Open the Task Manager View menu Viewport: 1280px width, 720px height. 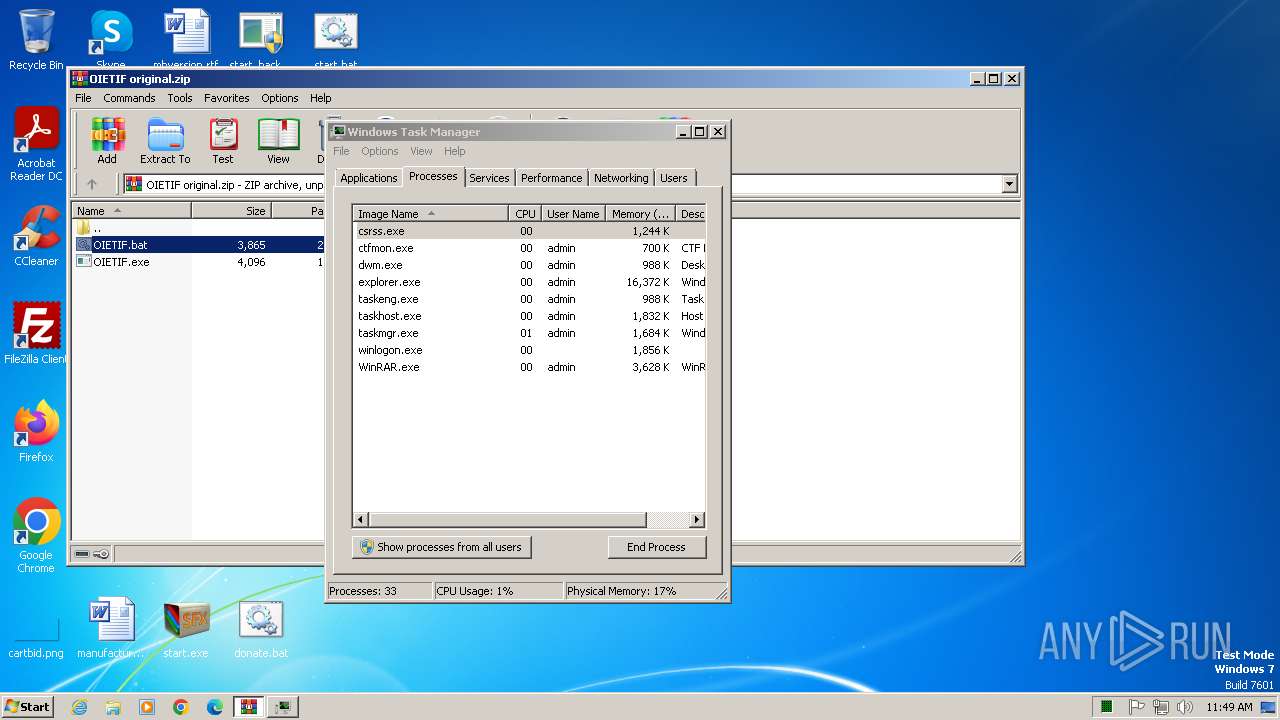point(421,151)
